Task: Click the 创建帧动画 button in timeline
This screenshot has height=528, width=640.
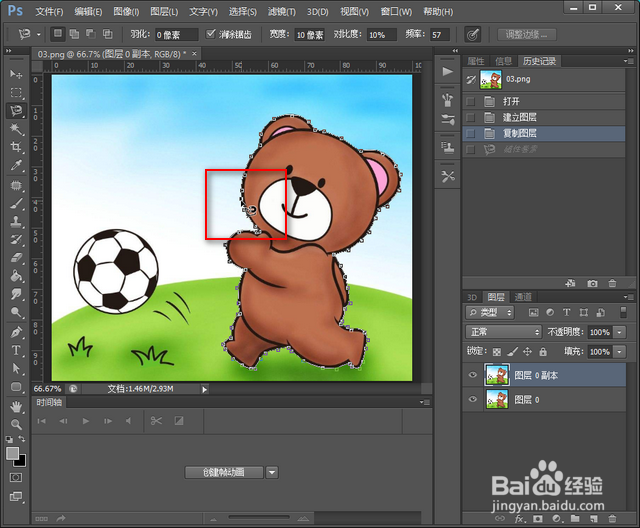Action: [x=224, y=473]
